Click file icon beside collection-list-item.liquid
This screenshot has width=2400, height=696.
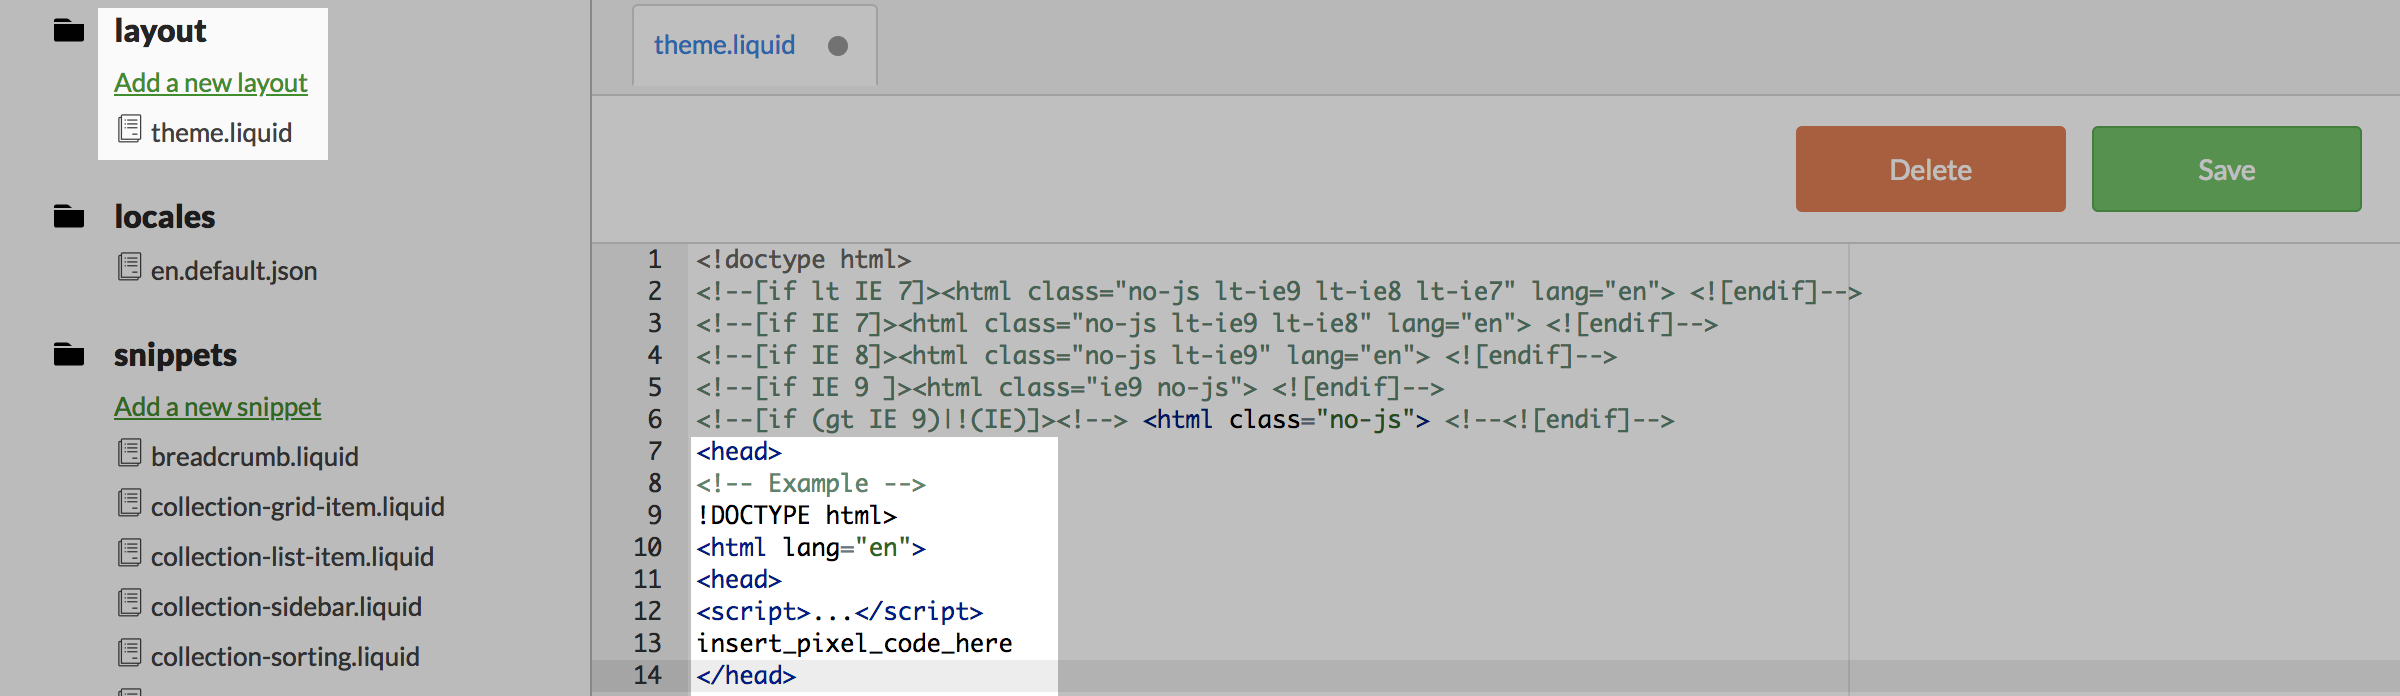tap(130, 553)
